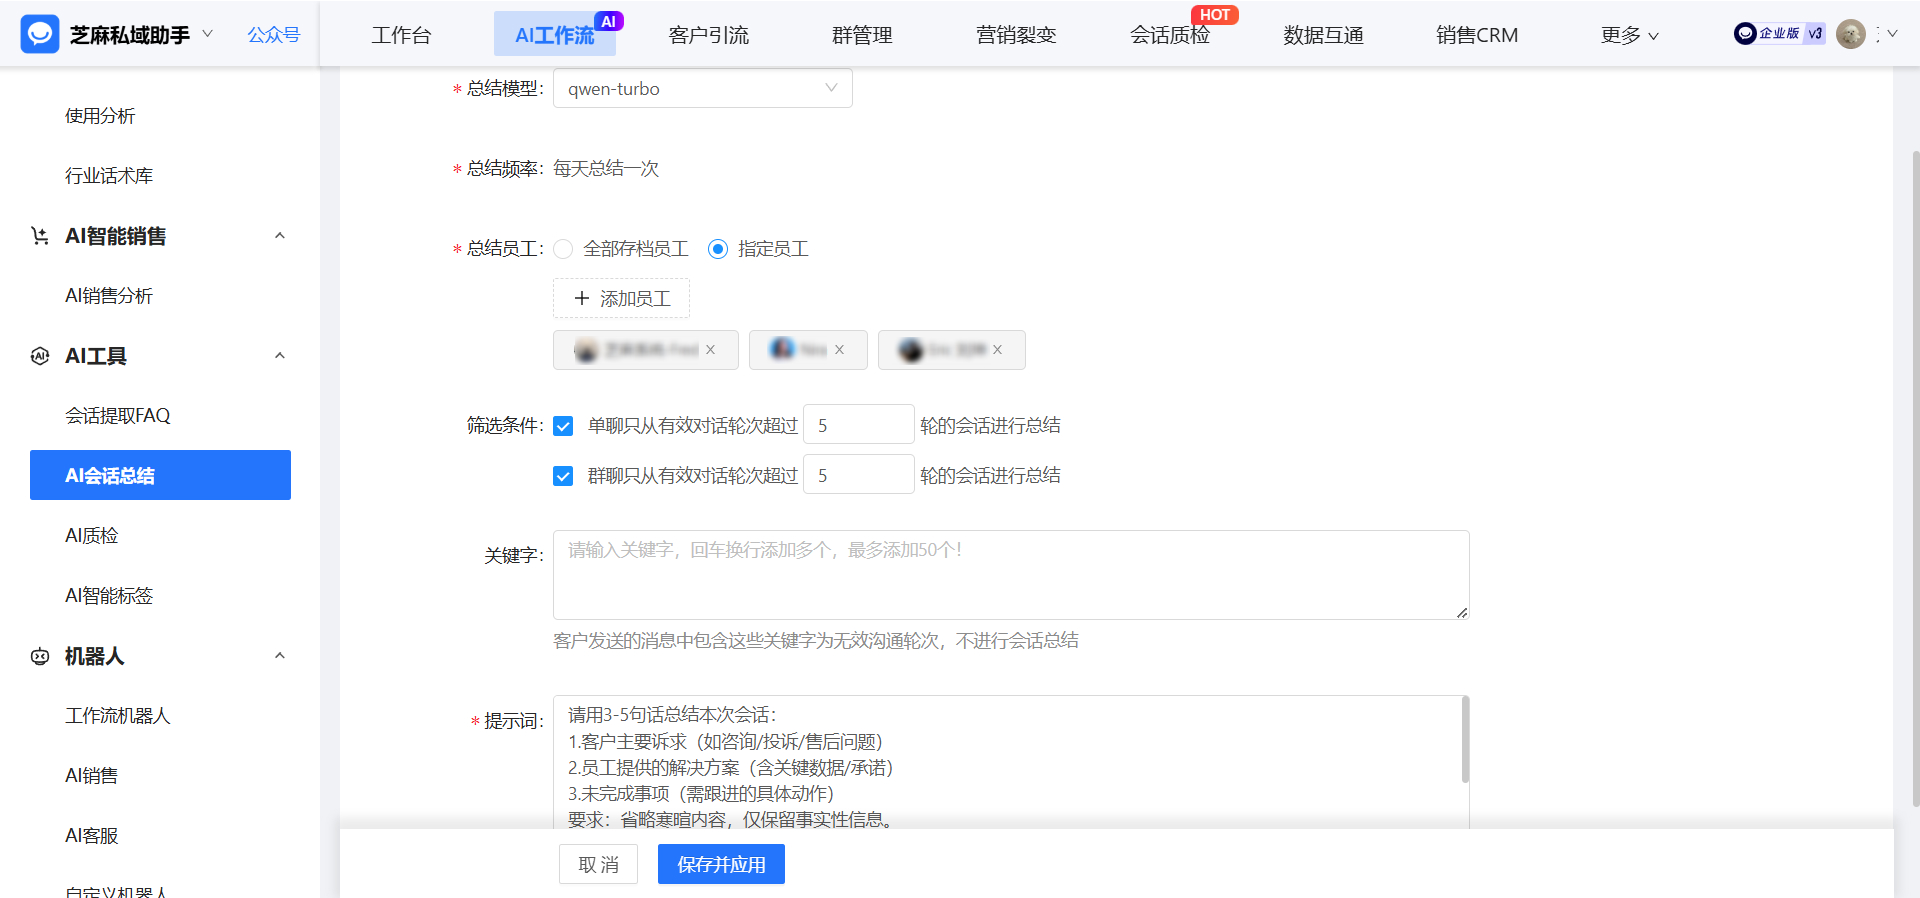Click the 每天总结一次 frequency text
1920x898 pixels.
click(x=606, y=169)
